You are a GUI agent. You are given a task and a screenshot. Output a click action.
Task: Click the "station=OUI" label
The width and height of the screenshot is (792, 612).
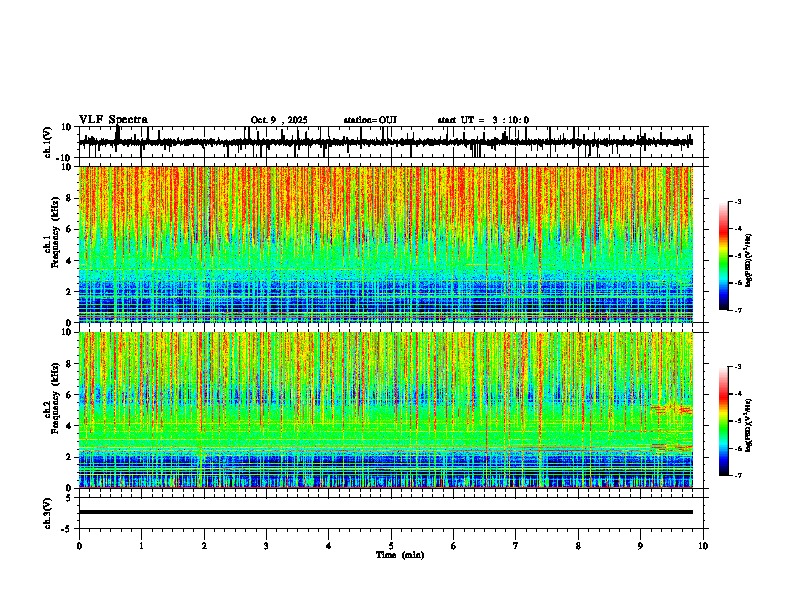coord(370,120)
